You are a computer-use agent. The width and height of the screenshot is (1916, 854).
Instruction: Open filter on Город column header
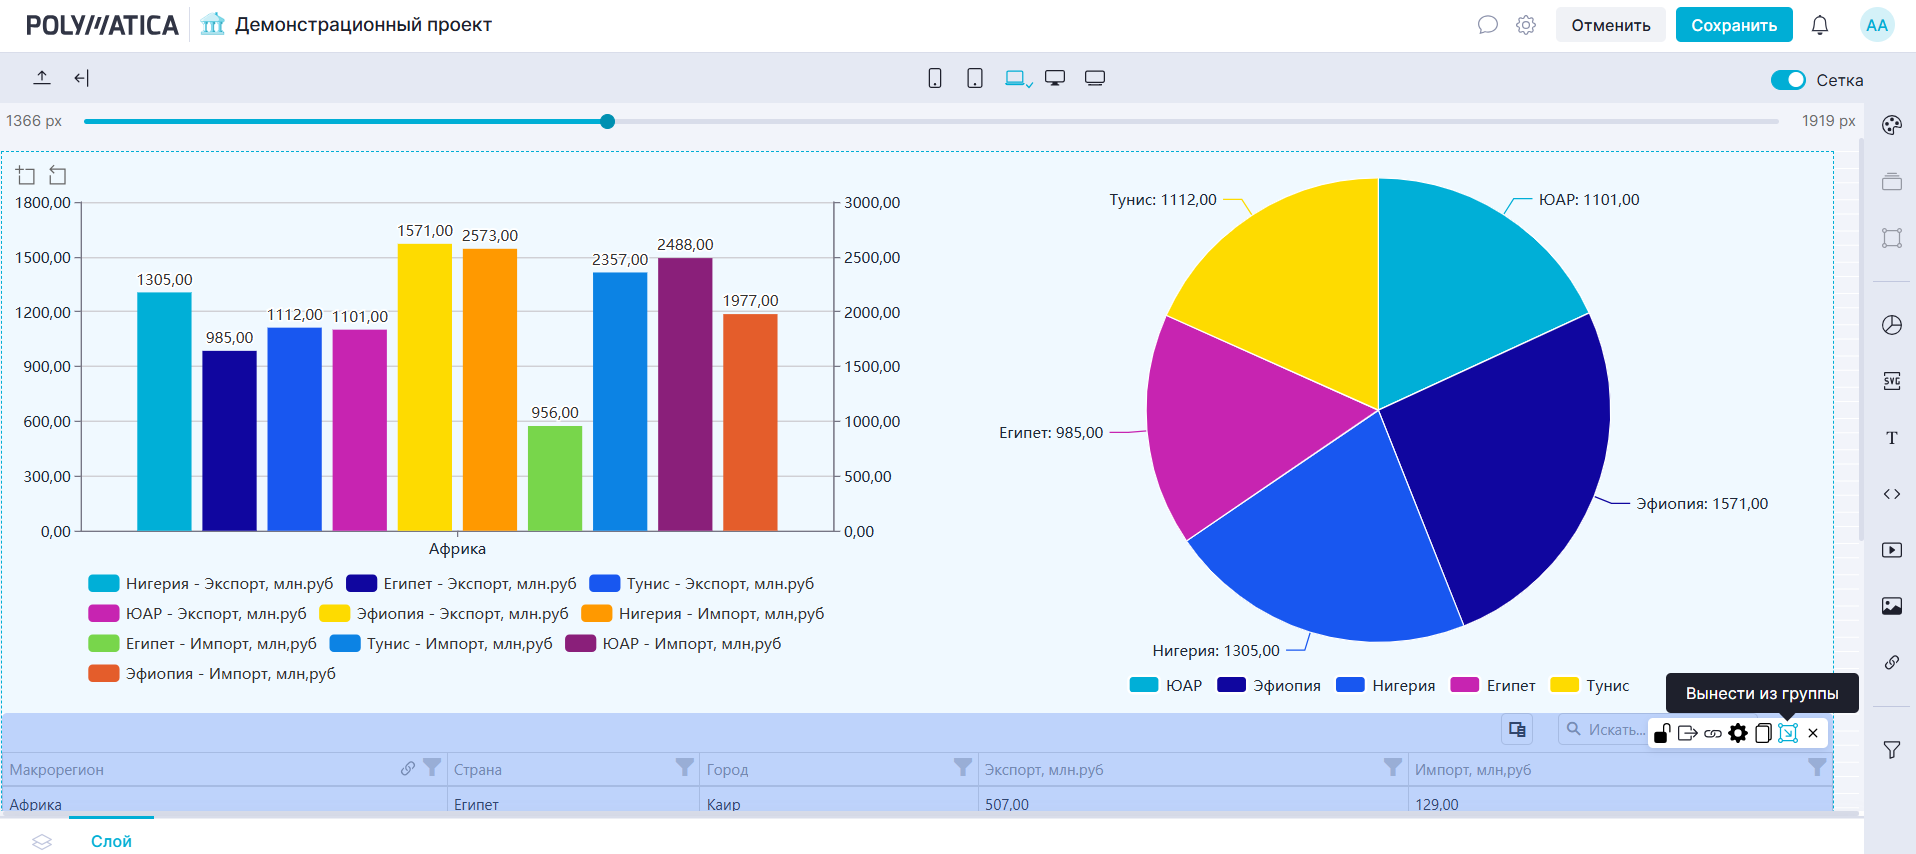962,767
